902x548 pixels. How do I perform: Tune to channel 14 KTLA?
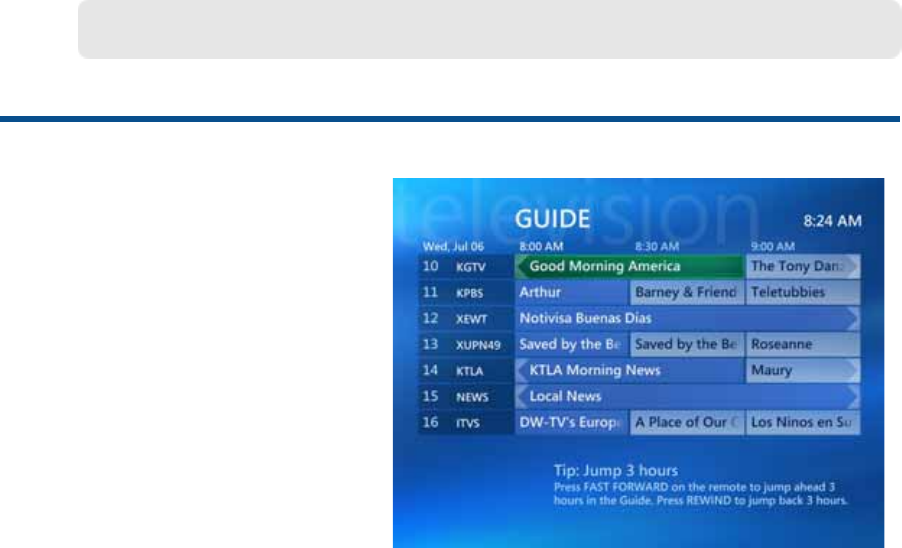pos(466,370)
